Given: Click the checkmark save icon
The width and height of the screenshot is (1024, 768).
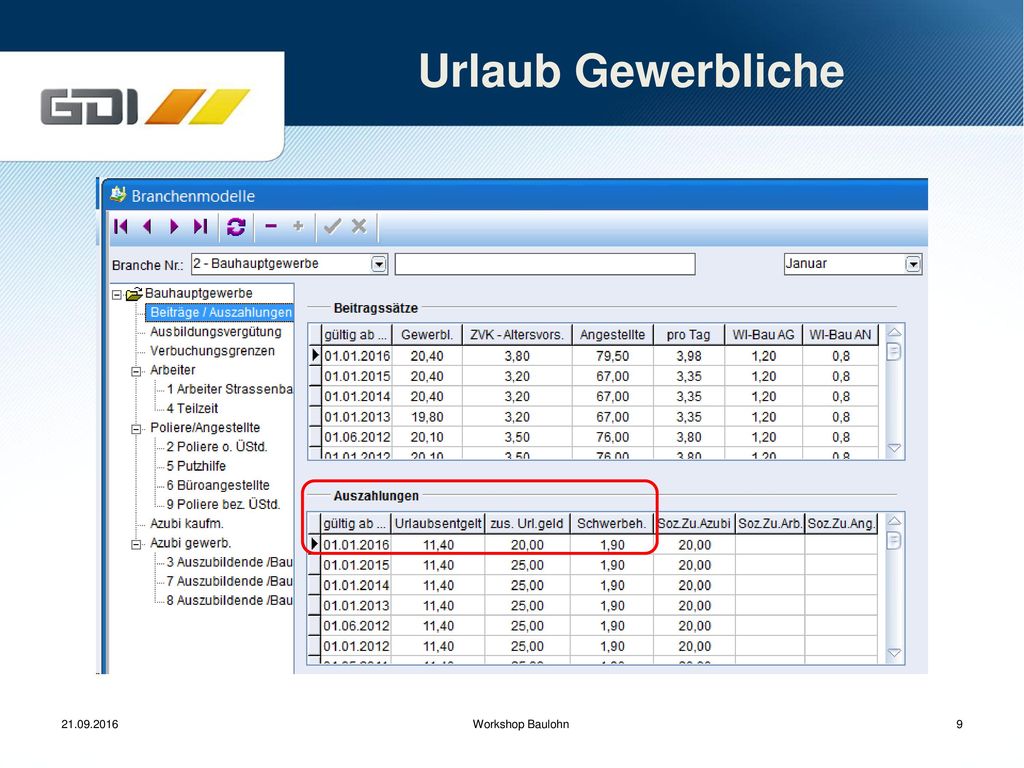Looking at the screenshot, I should [332, 226].
